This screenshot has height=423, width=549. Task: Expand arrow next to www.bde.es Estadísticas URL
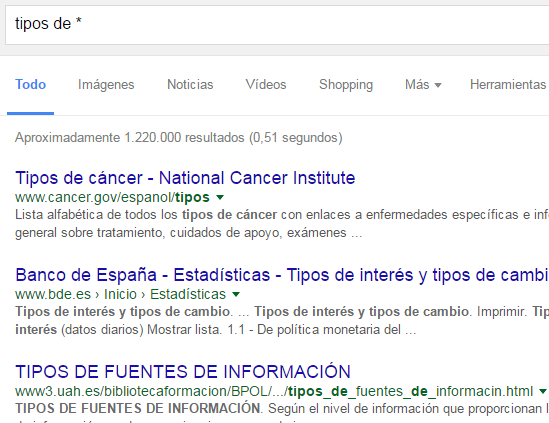pyautogui.click(x=236, y=294)
